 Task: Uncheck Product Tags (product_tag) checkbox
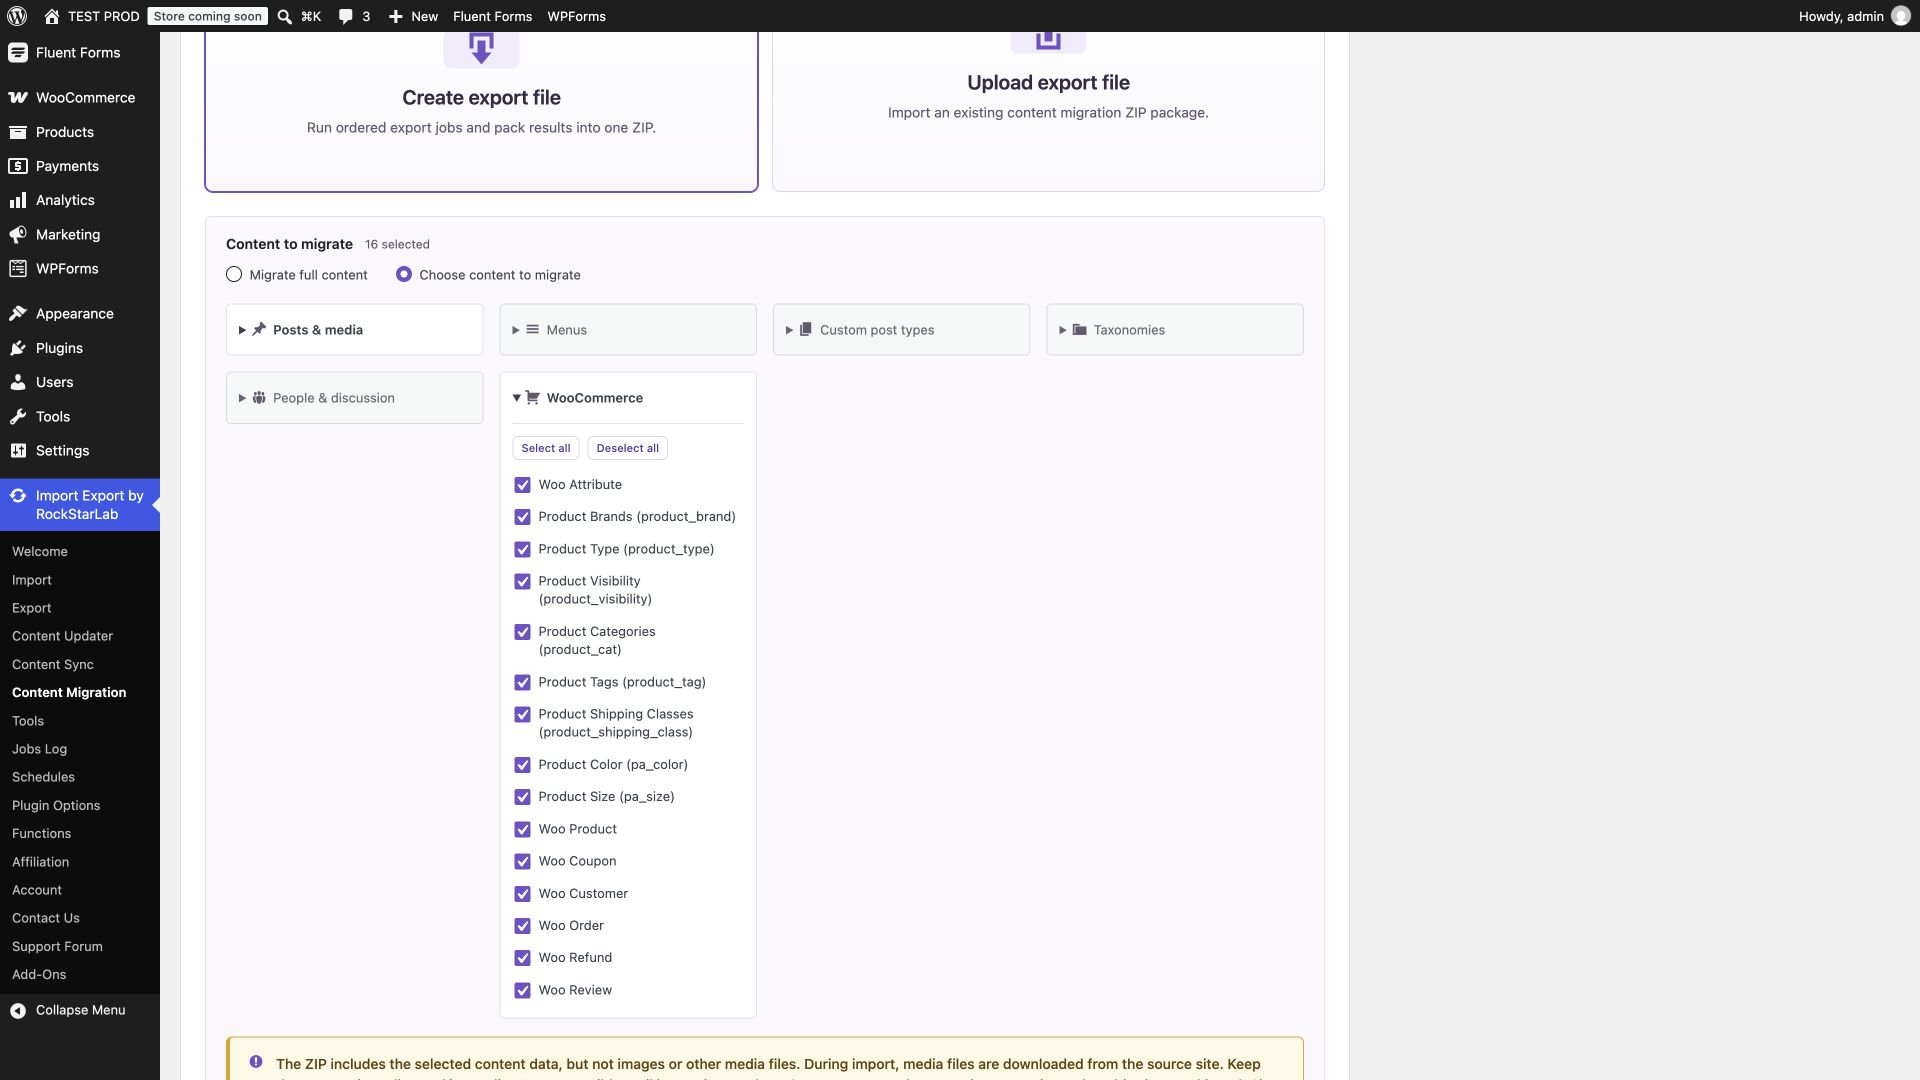coord(522,682)
